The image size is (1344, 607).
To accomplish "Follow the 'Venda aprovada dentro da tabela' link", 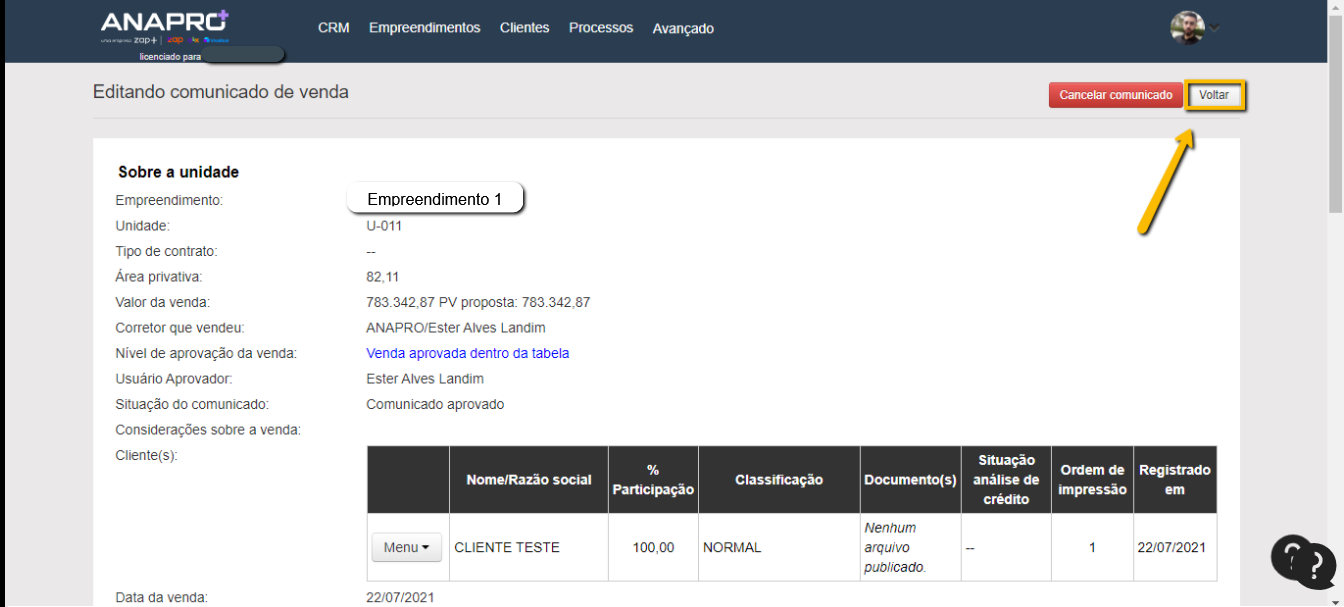I will pyautogui.click(x=467, y=353).
